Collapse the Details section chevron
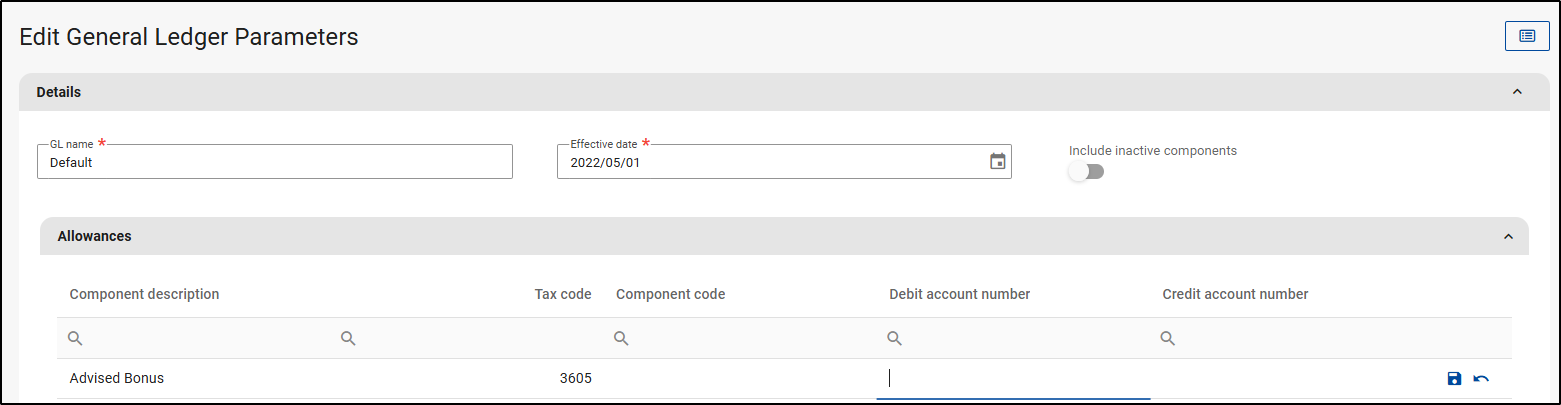The image size is (1561, 405). (1517, 92)
